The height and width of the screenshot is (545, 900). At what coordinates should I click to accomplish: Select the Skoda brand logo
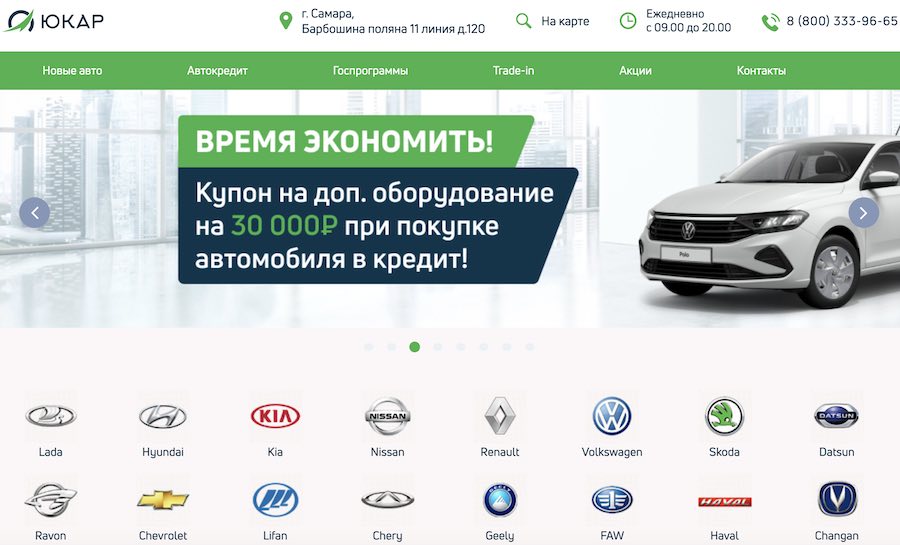pyautogui.click(x=724, y=416)
